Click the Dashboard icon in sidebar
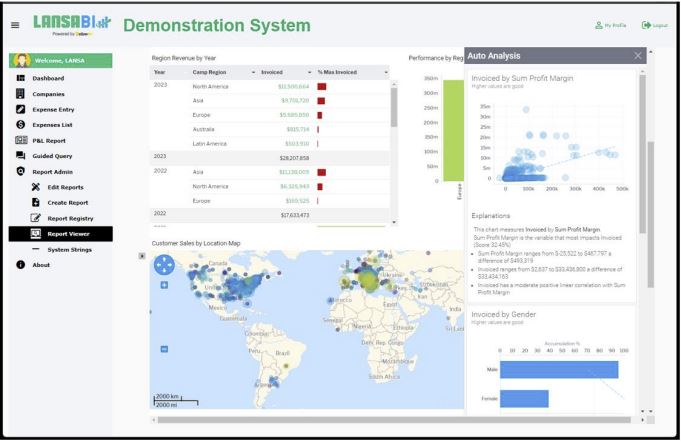The width and height of the screenshot is (681, 443). point(20,78)
